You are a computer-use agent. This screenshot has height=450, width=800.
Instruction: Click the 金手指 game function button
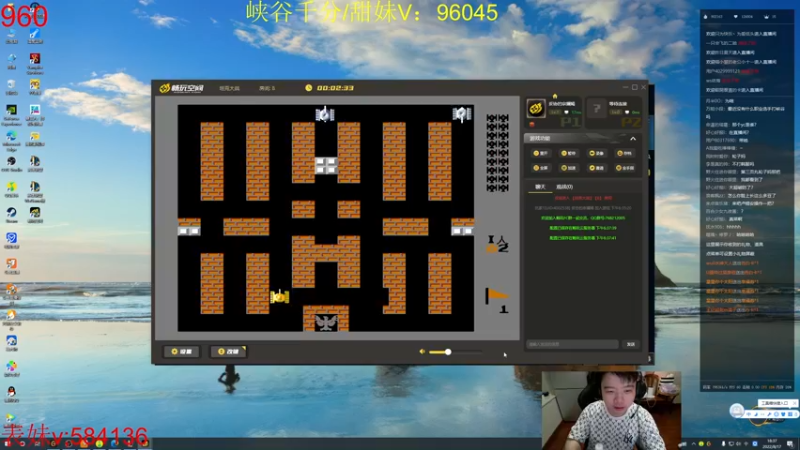click(625, 168)
